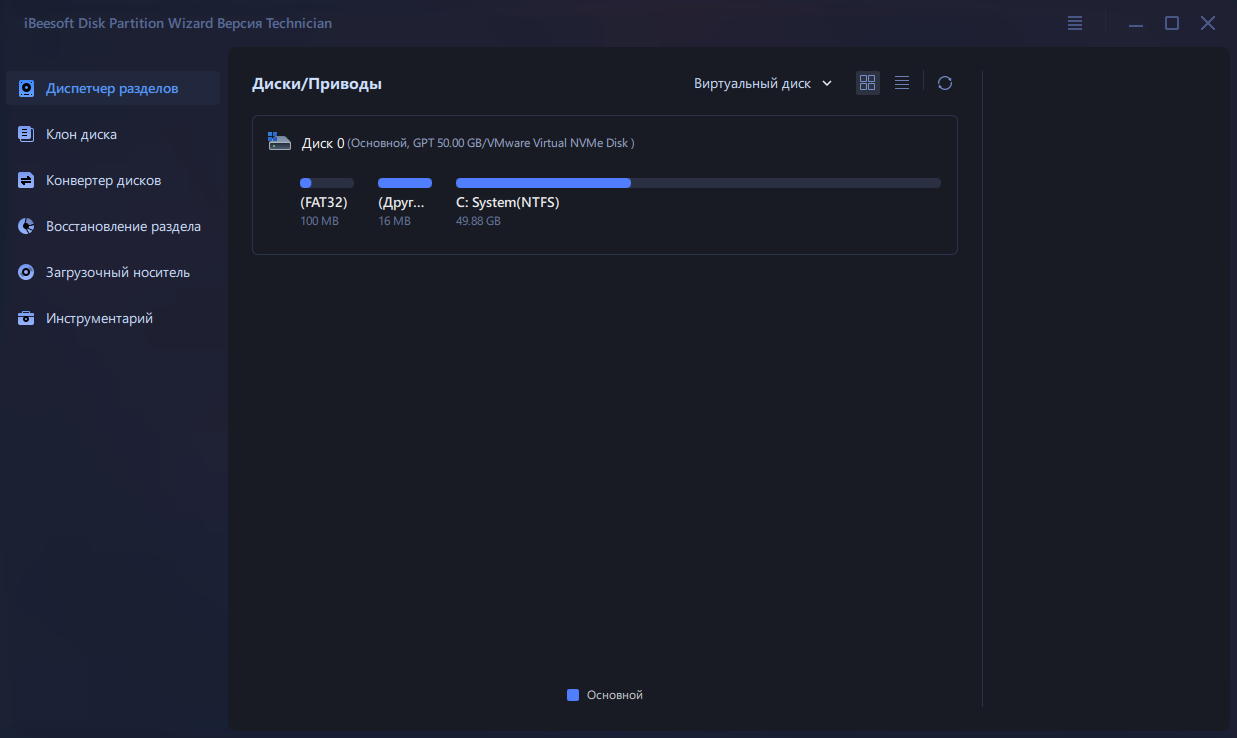The image size is (1237, 738).
Task: Click the C: System usage bar
Action: (698, 183)
